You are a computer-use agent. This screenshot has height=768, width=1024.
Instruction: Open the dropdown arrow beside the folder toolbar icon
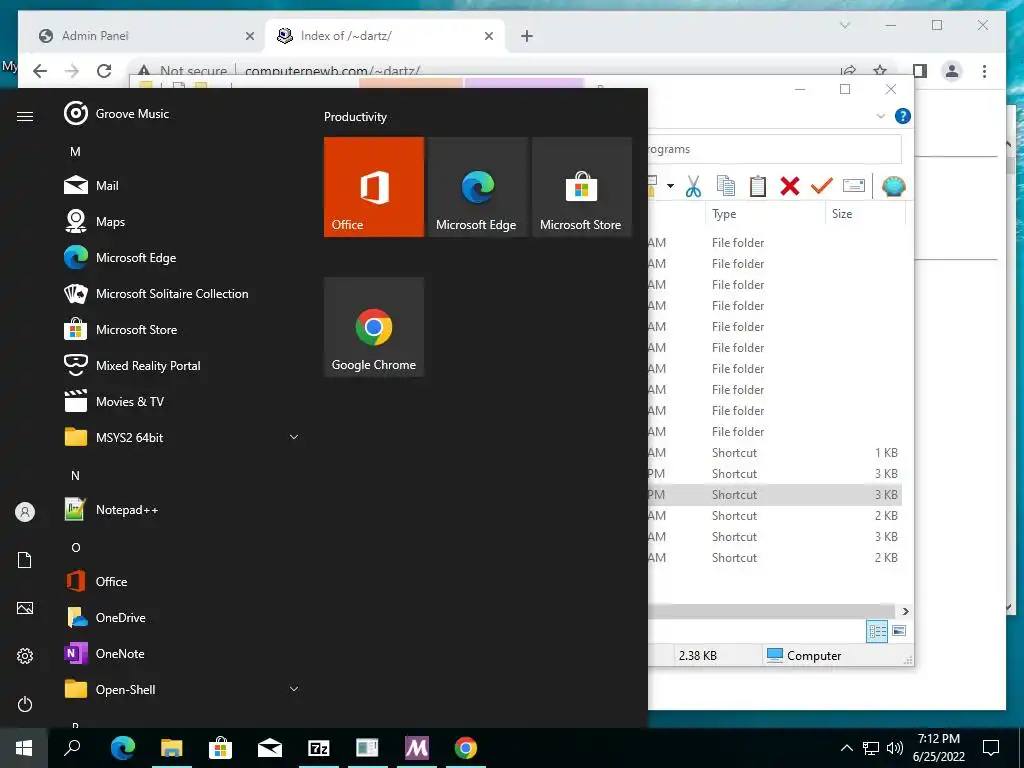pos(670,187)
